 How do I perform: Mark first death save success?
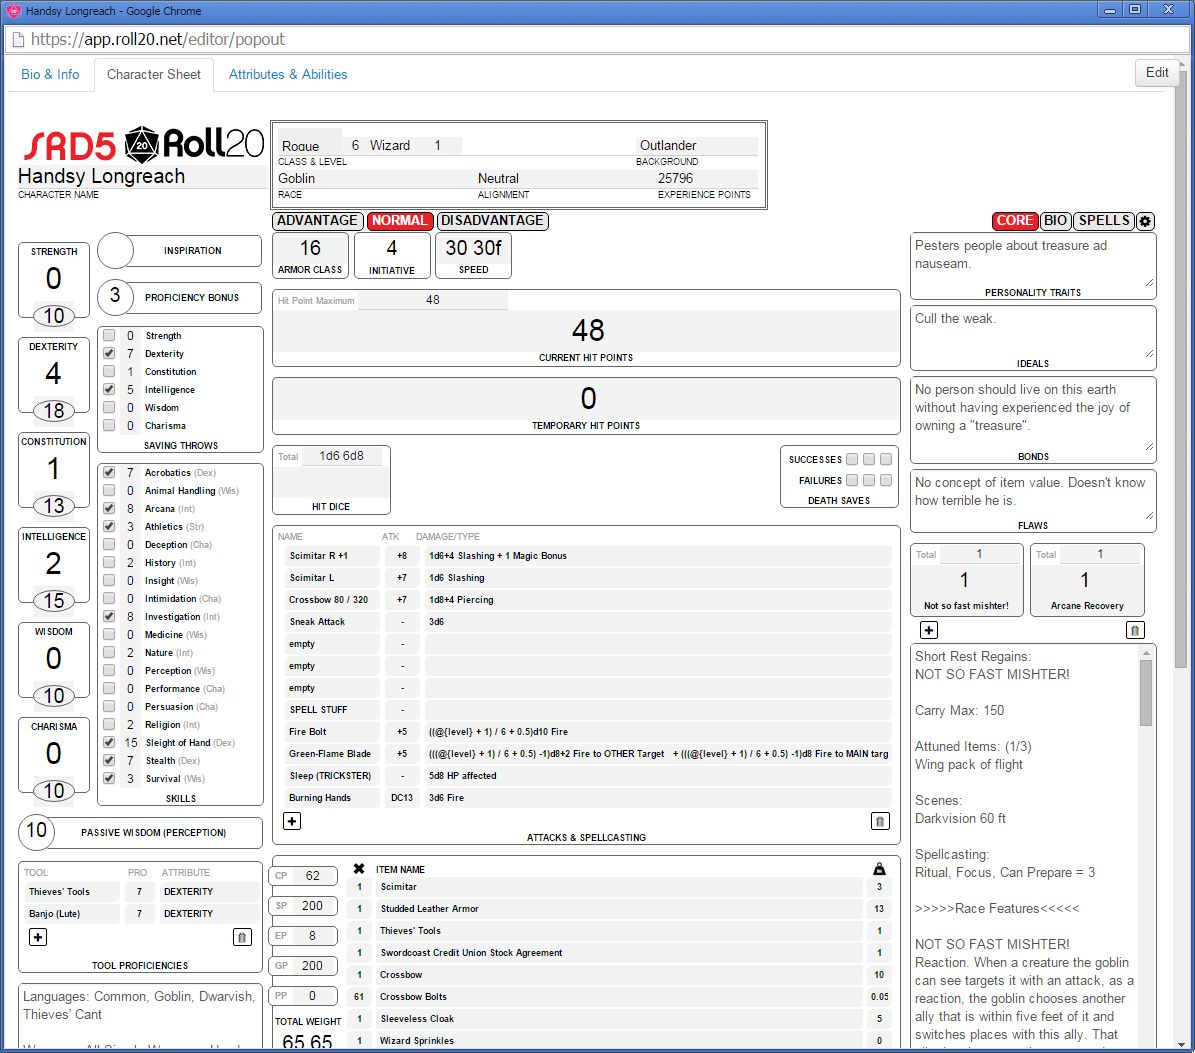click(852, 459)
